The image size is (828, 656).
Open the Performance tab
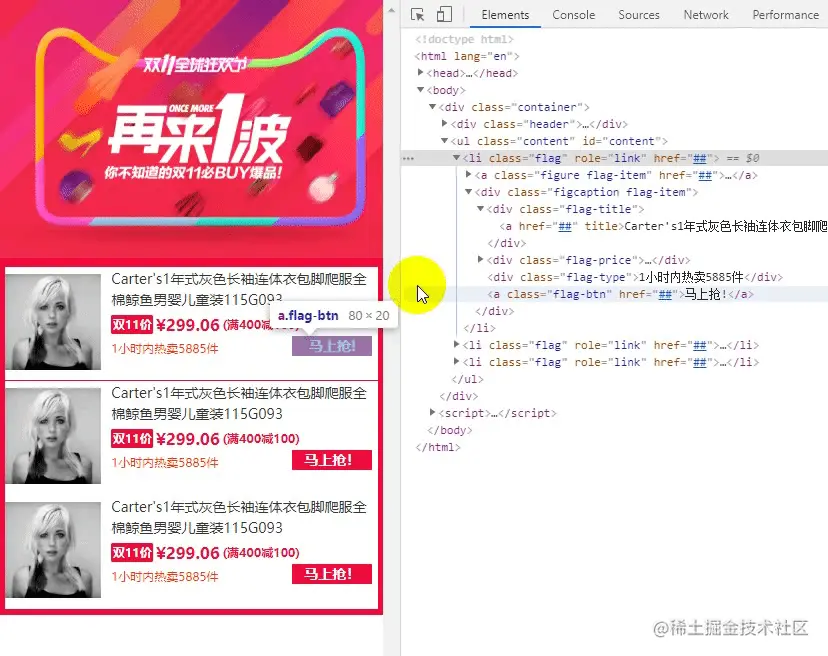pyautogui.click(x=785, y=15)
